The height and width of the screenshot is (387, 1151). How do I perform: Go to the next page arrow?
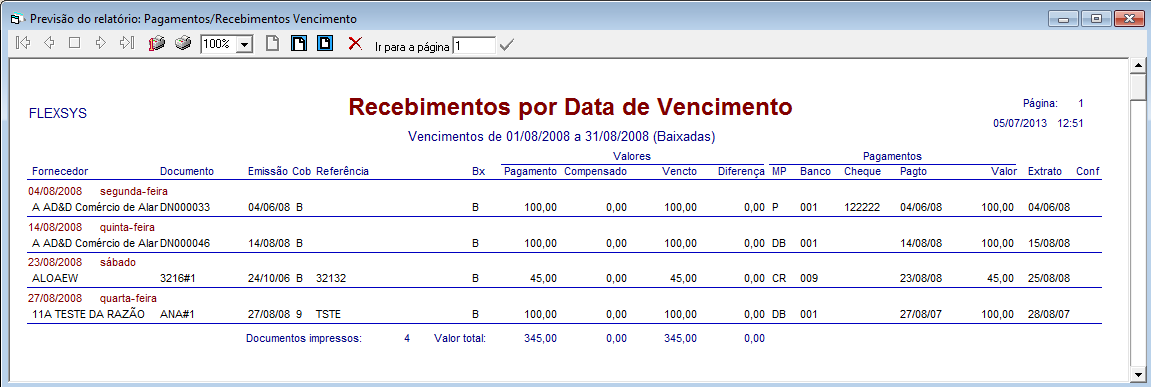pos(101,43)
